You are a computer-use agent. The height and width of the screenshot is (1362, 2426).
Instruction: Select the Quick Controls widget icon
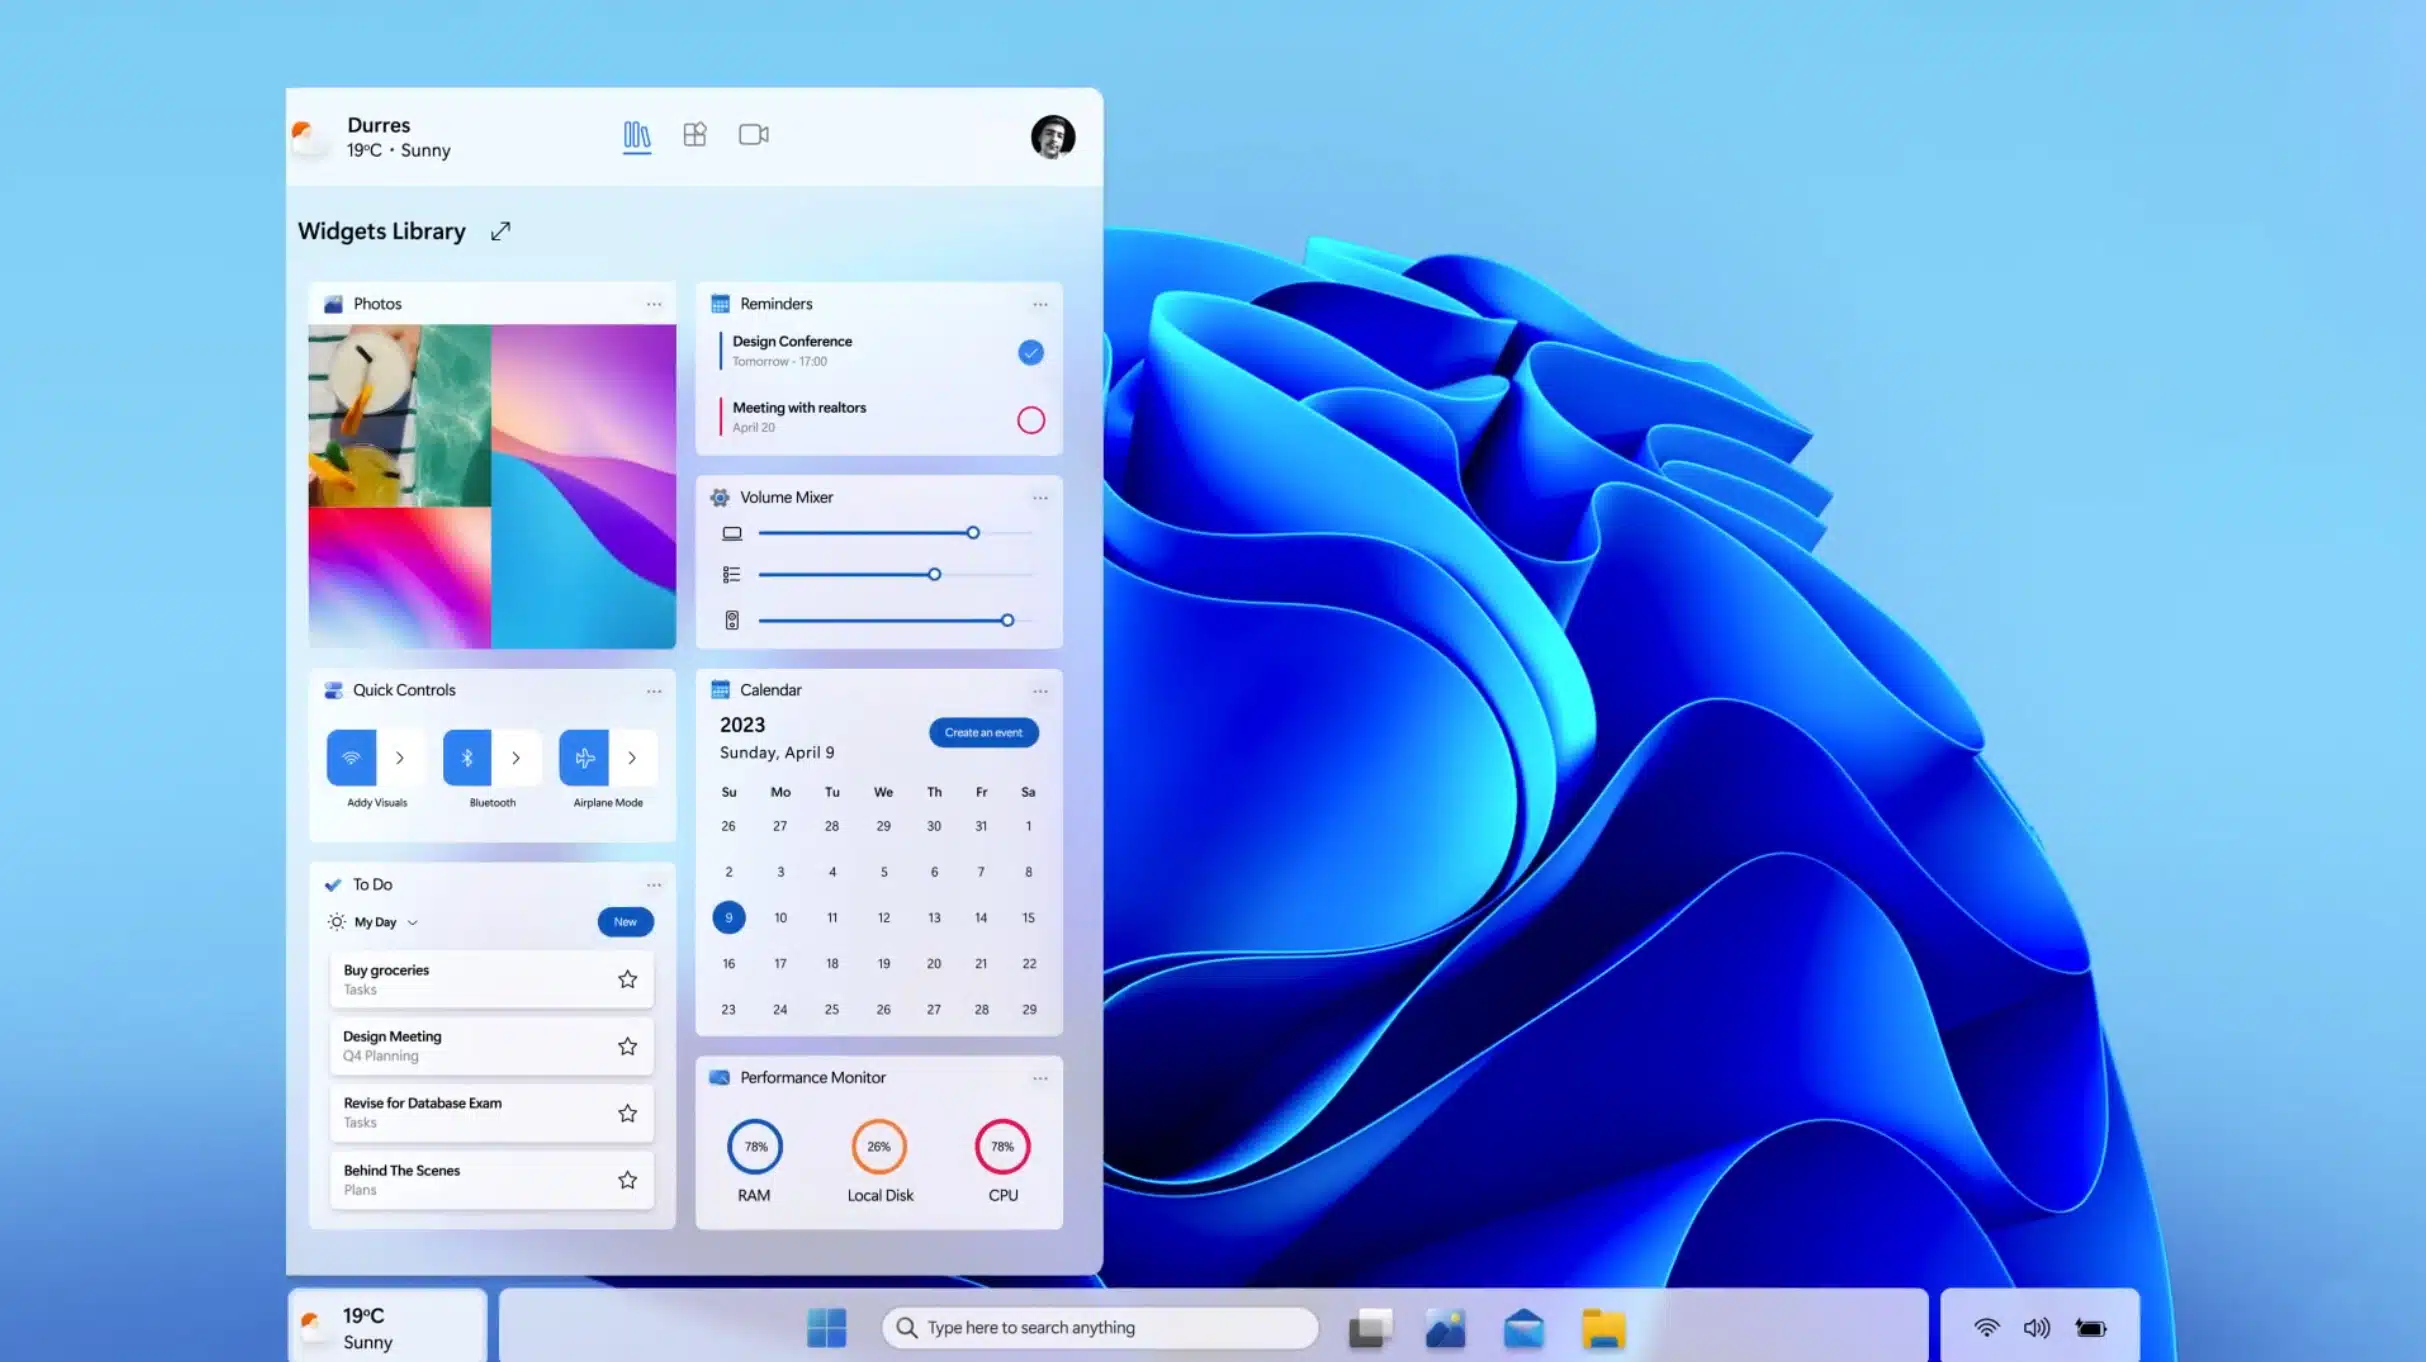point(332,689)
